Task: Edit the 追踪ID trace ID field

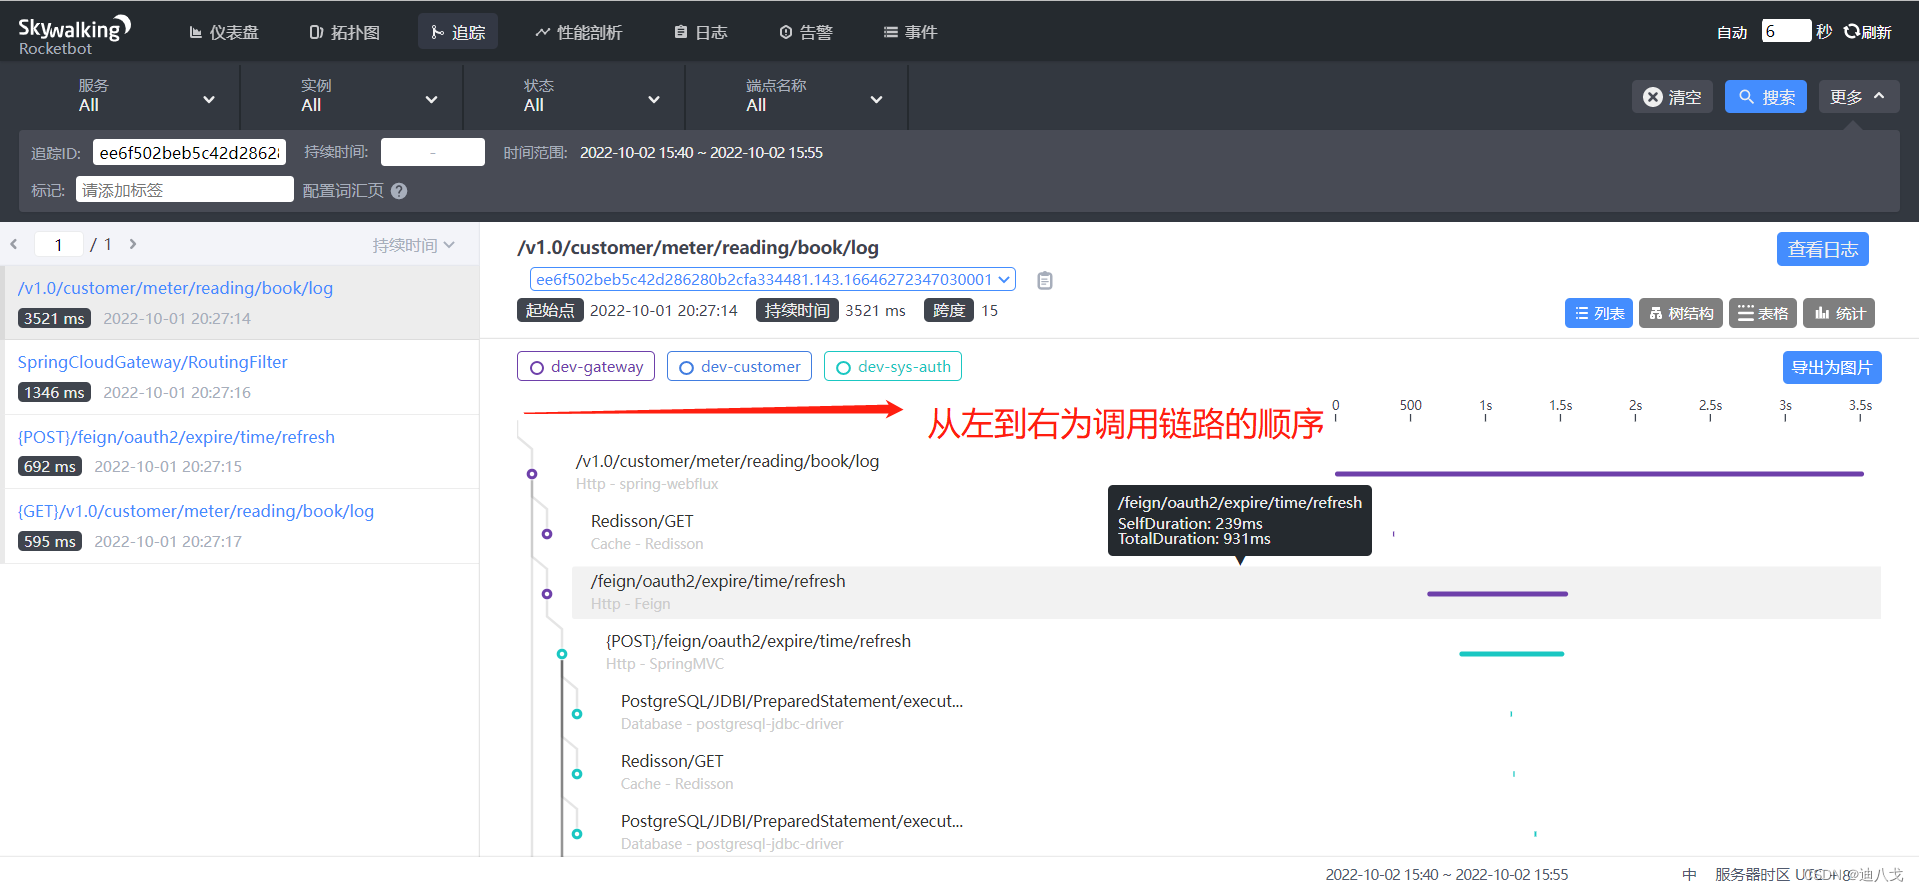Action: (189, 152)
